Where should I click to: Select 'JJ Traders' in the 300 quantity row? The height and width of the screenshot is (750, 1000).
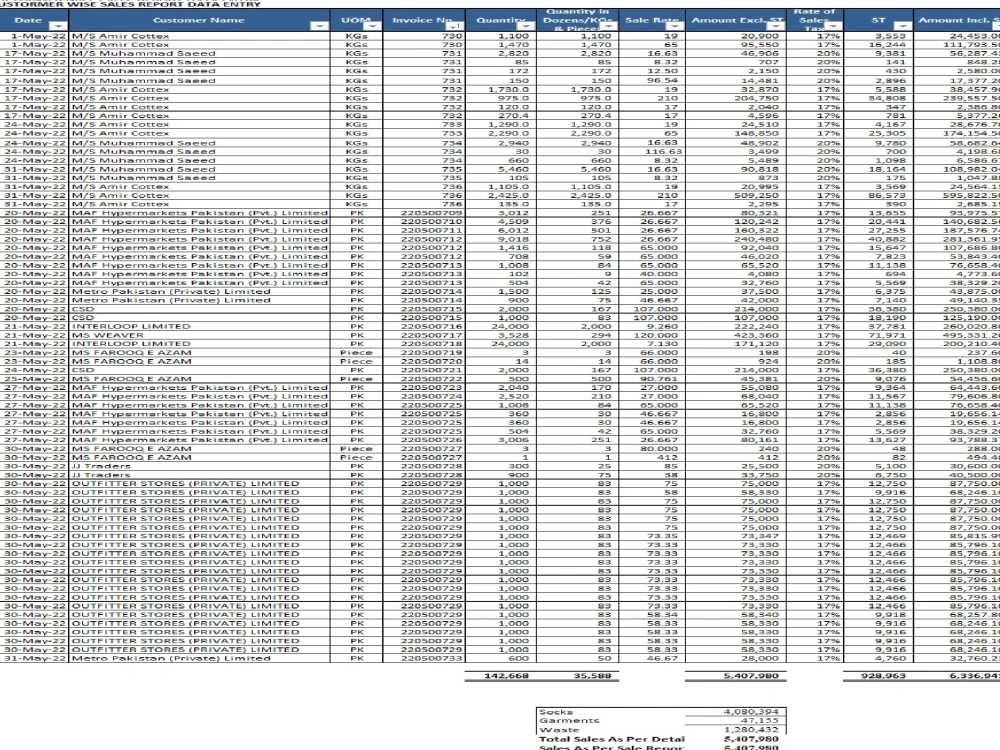101,466
